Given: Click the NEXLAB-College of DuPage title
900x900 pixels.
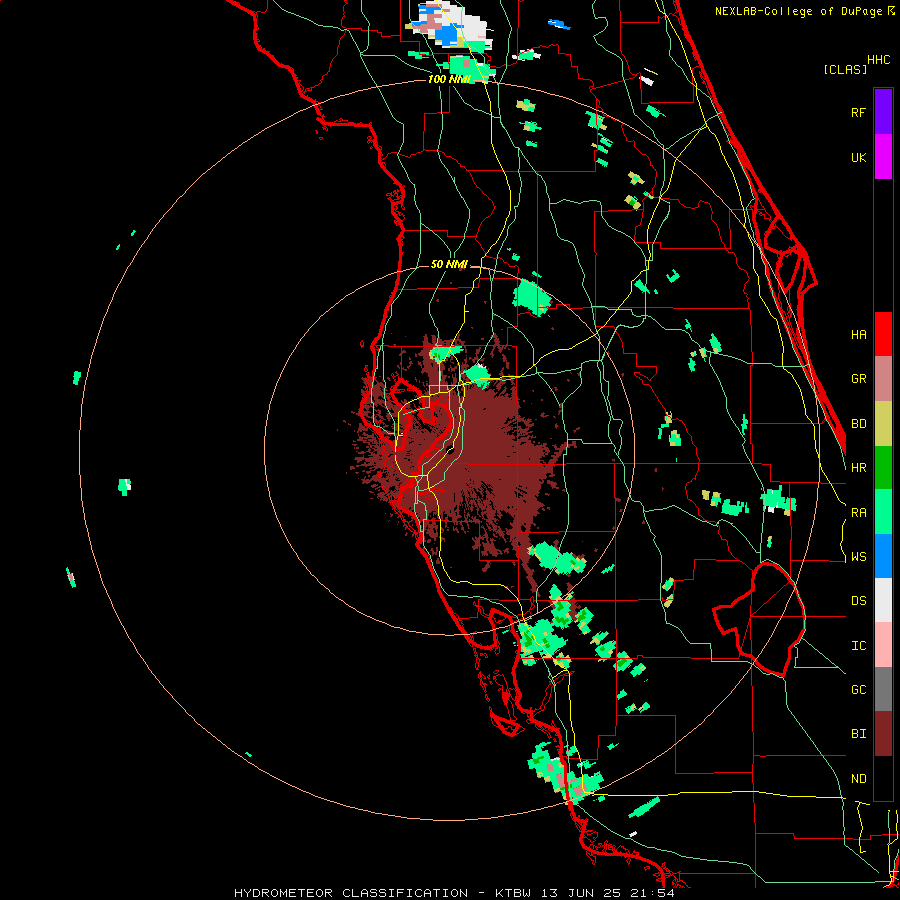Looking at the screenshot, I should pyautogui.click(x=800, y=11).
